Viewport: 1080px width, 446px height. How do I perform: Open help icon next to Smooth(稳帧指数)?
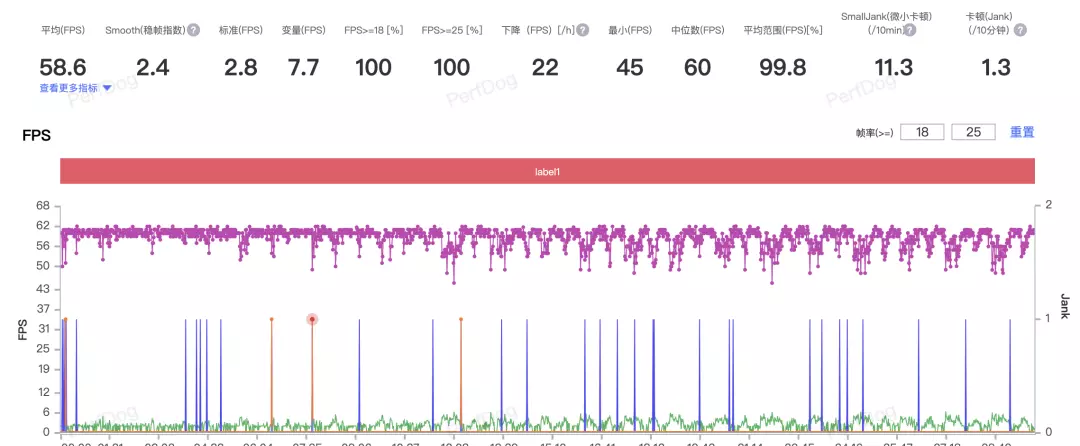coord(194,30)
